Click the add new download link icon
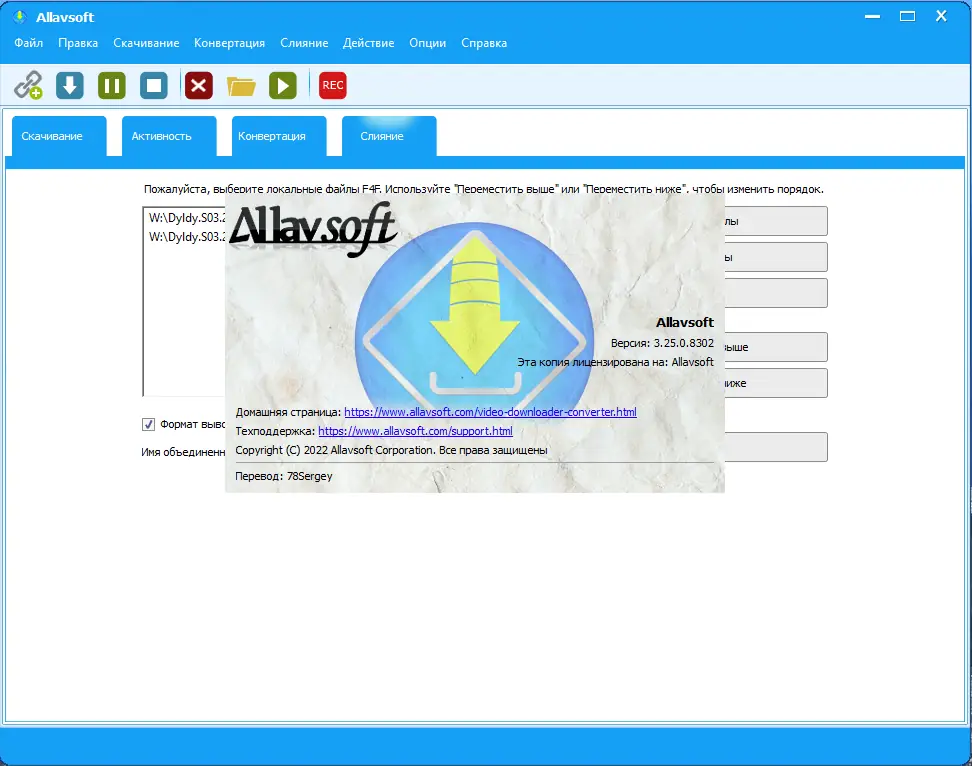This screenshot has width=972, height=766. 28,85
